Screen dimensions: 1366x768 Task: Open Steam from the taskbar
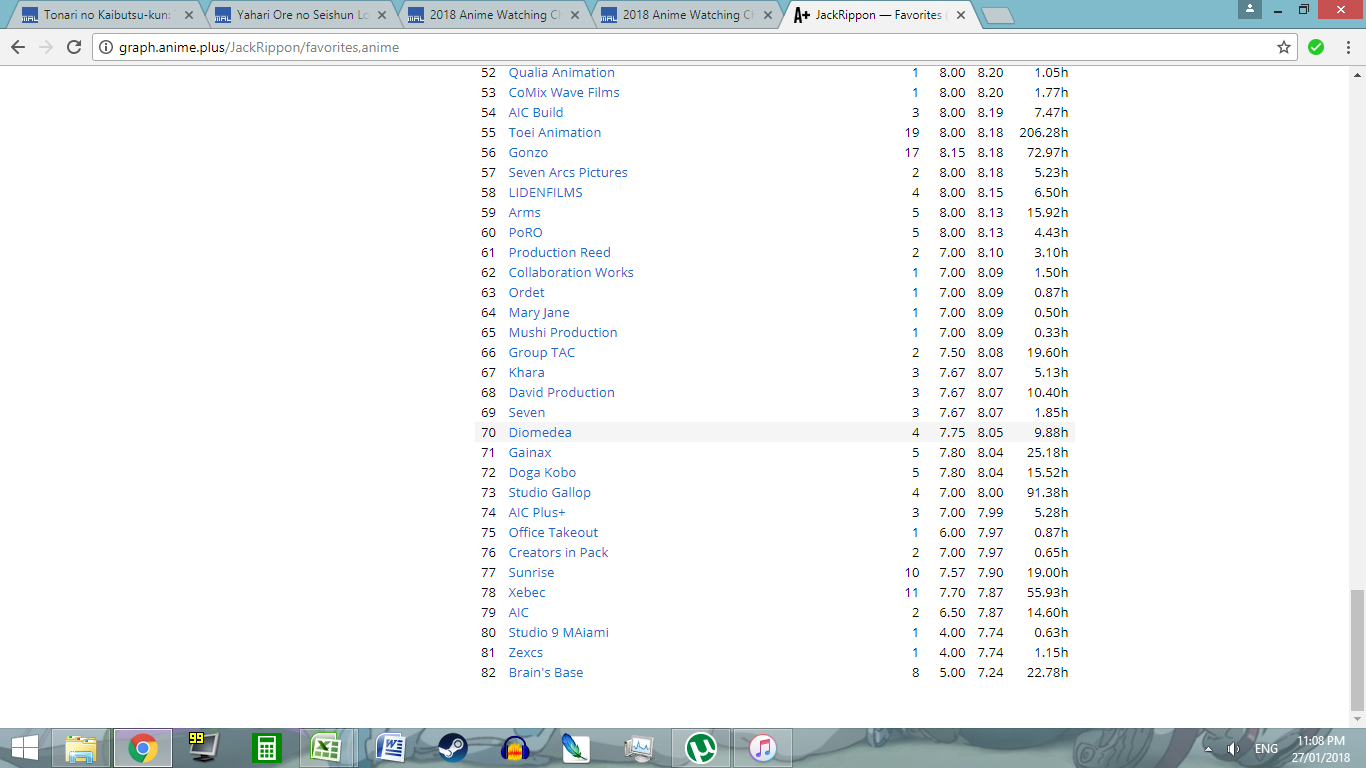[453, 748]
